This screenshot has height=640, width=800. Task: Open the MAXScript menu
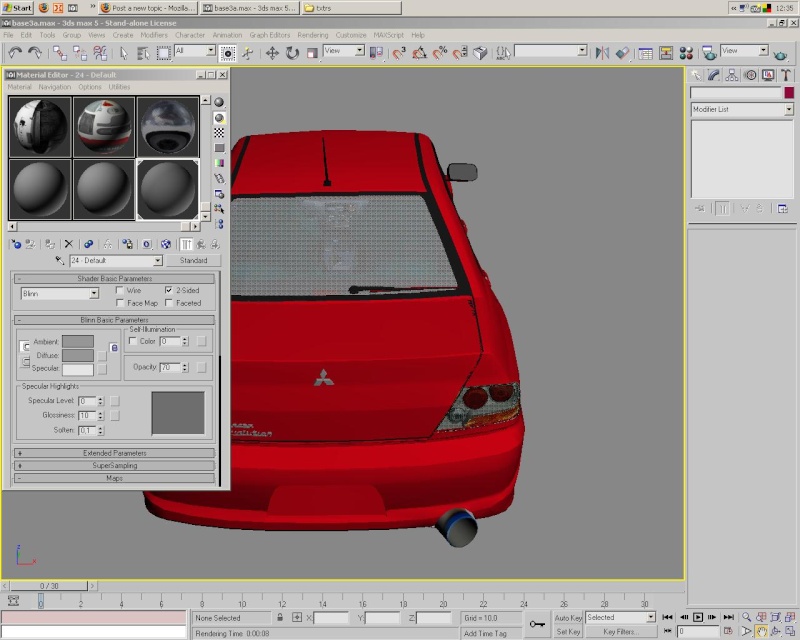[388, 35]
